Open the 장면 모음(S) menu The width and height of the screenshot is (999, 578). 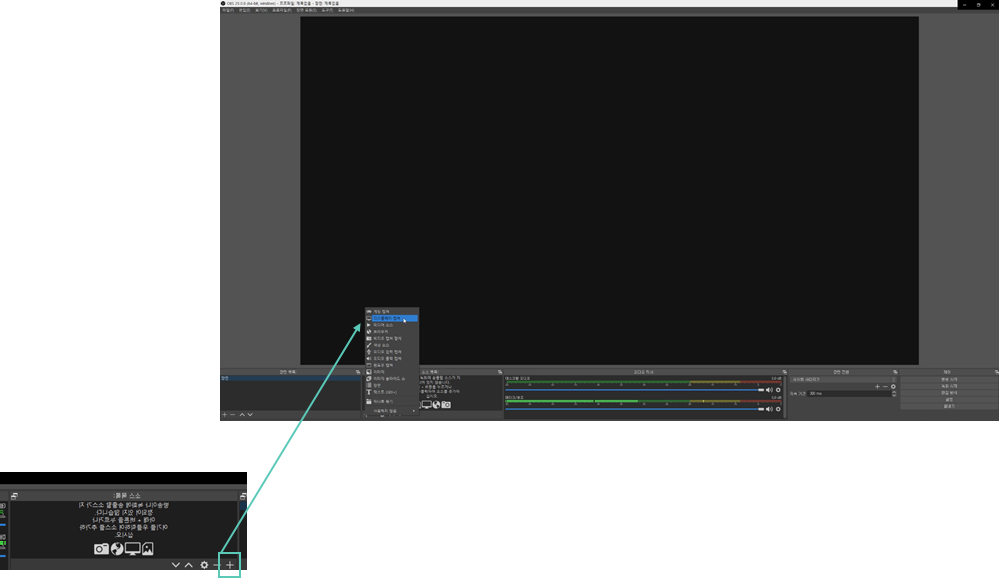coord(306,10)
